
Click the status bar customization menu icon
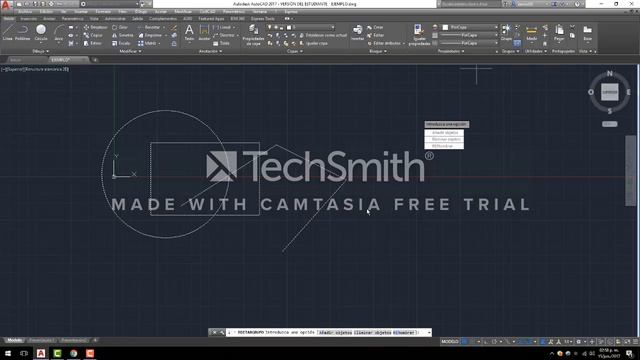635,342
